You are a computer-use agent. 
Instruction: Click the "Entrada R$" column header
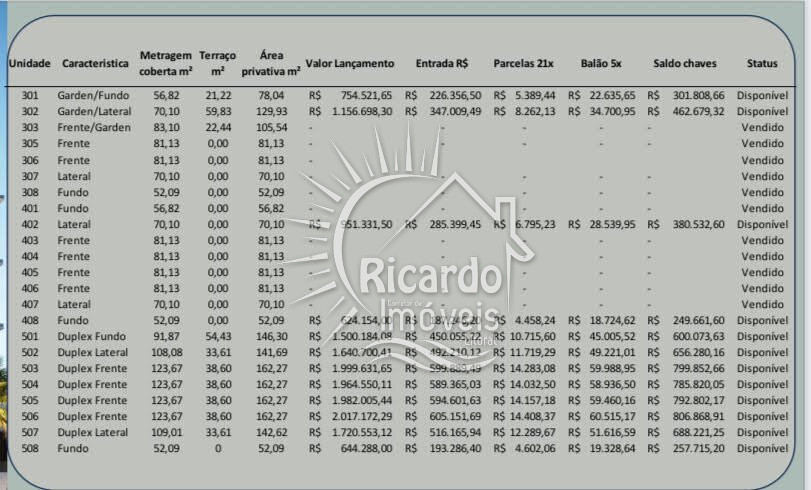(442, 63)
